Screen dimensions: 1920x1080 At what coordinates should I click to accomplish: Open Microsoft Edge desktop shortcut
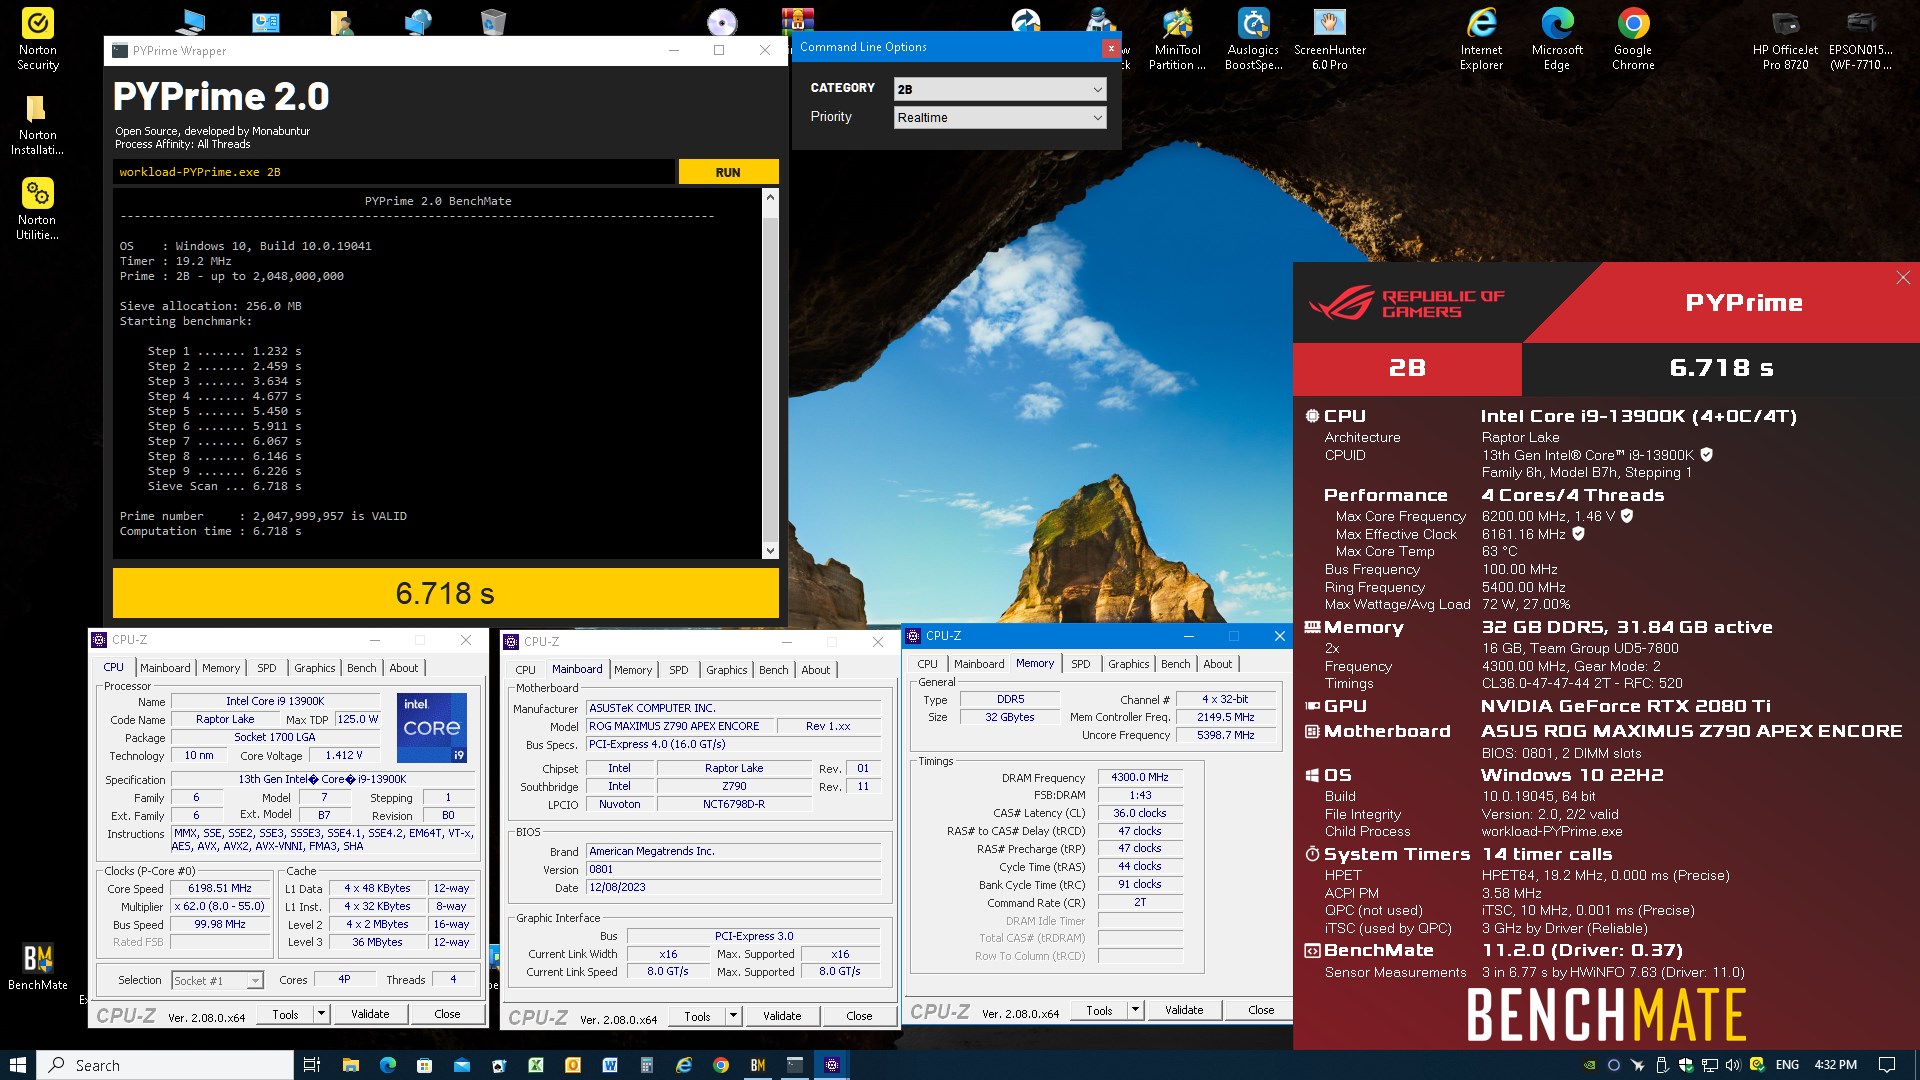point(1557,40)
